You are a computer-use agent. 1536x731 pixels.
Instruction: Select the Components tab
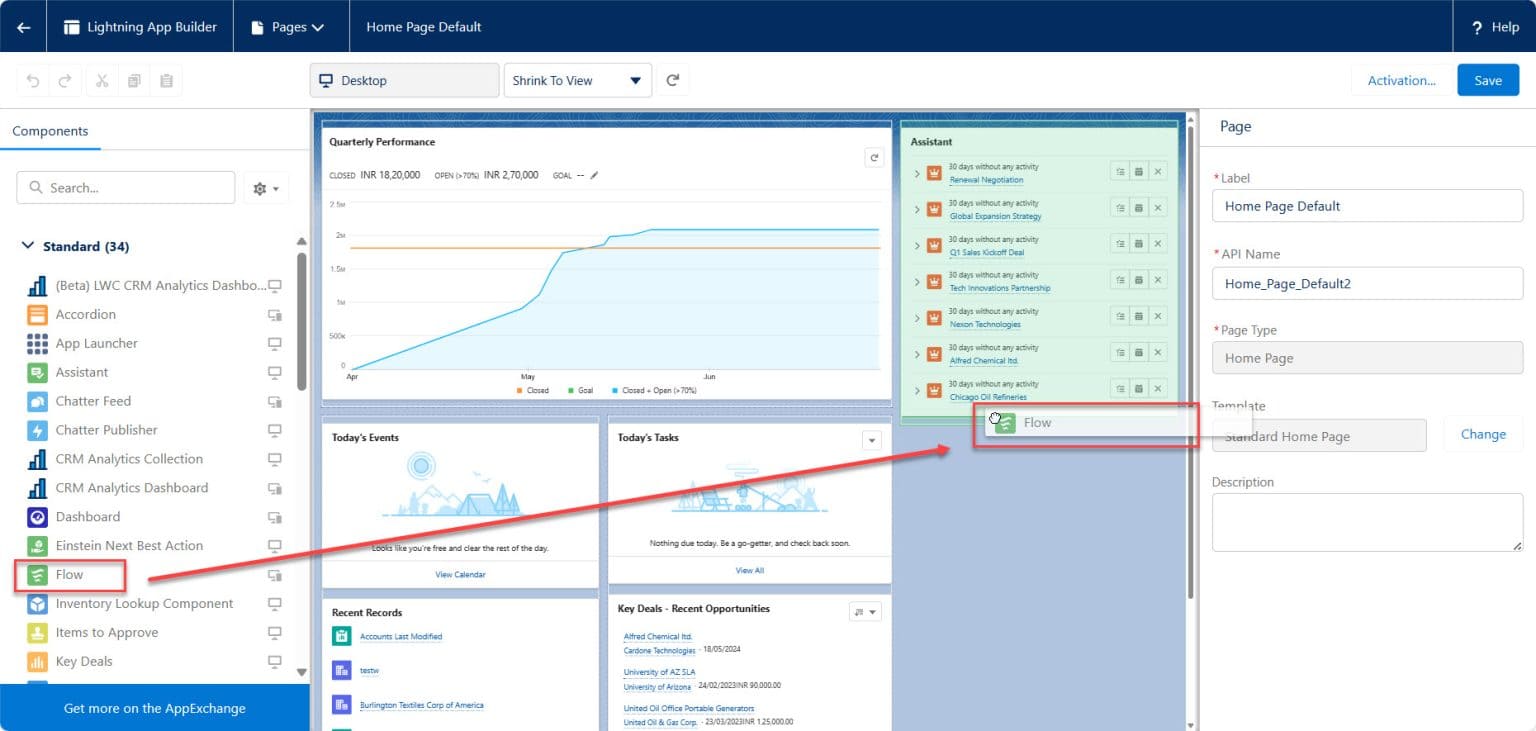click(50, 131)
